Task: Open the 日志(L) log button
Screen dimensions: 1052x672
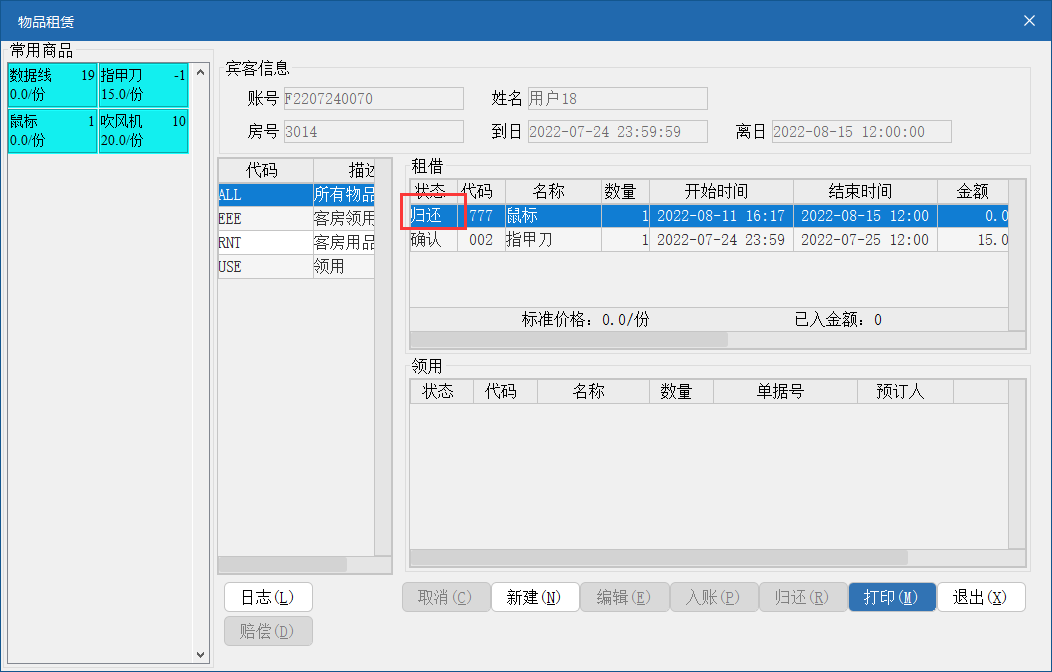Action: click(268, 597)
